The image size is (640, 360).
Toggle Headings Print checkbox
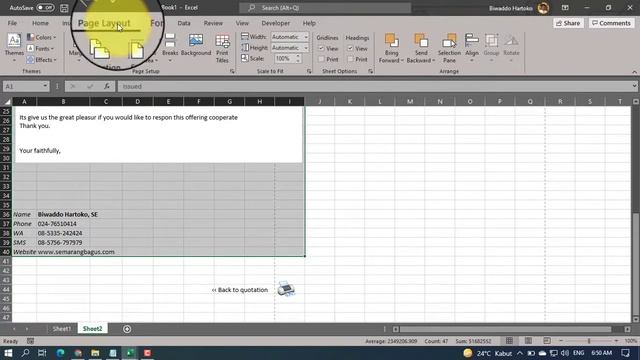350,59
